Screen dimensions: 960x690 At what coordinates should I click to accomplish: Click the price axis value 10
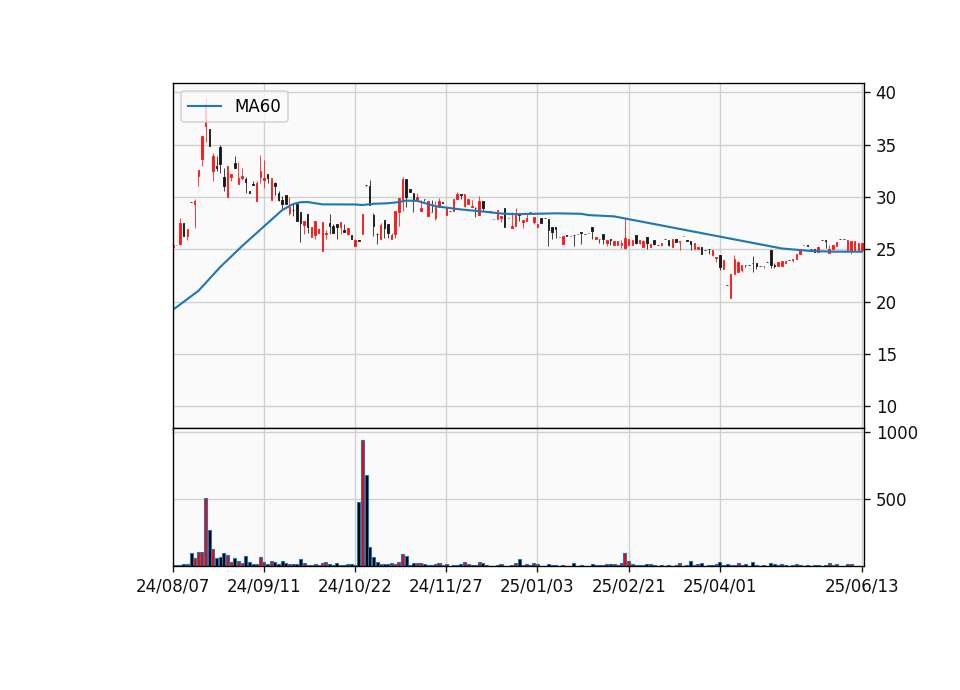tap(886, 407)
